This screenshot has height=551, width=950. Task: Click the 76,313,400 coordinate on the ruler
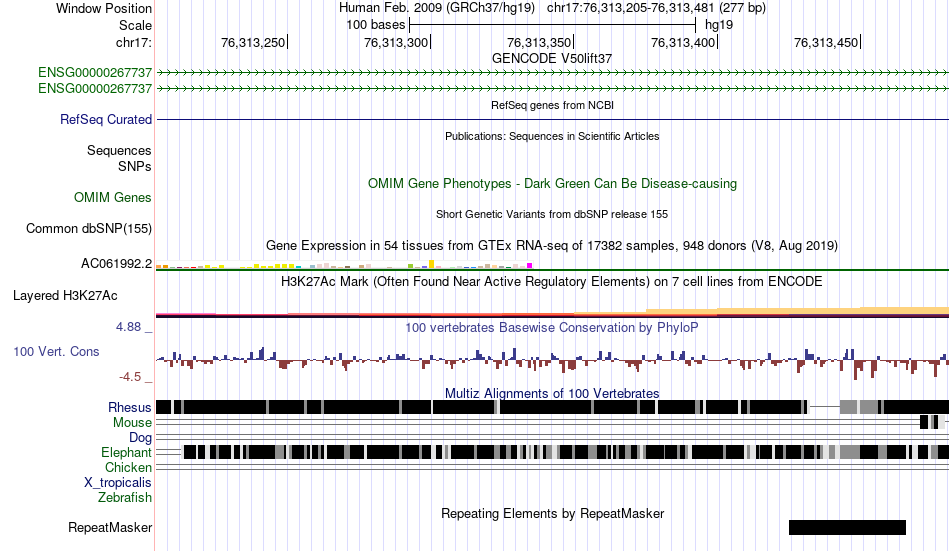pyautogui.click(x=682, y=42)
